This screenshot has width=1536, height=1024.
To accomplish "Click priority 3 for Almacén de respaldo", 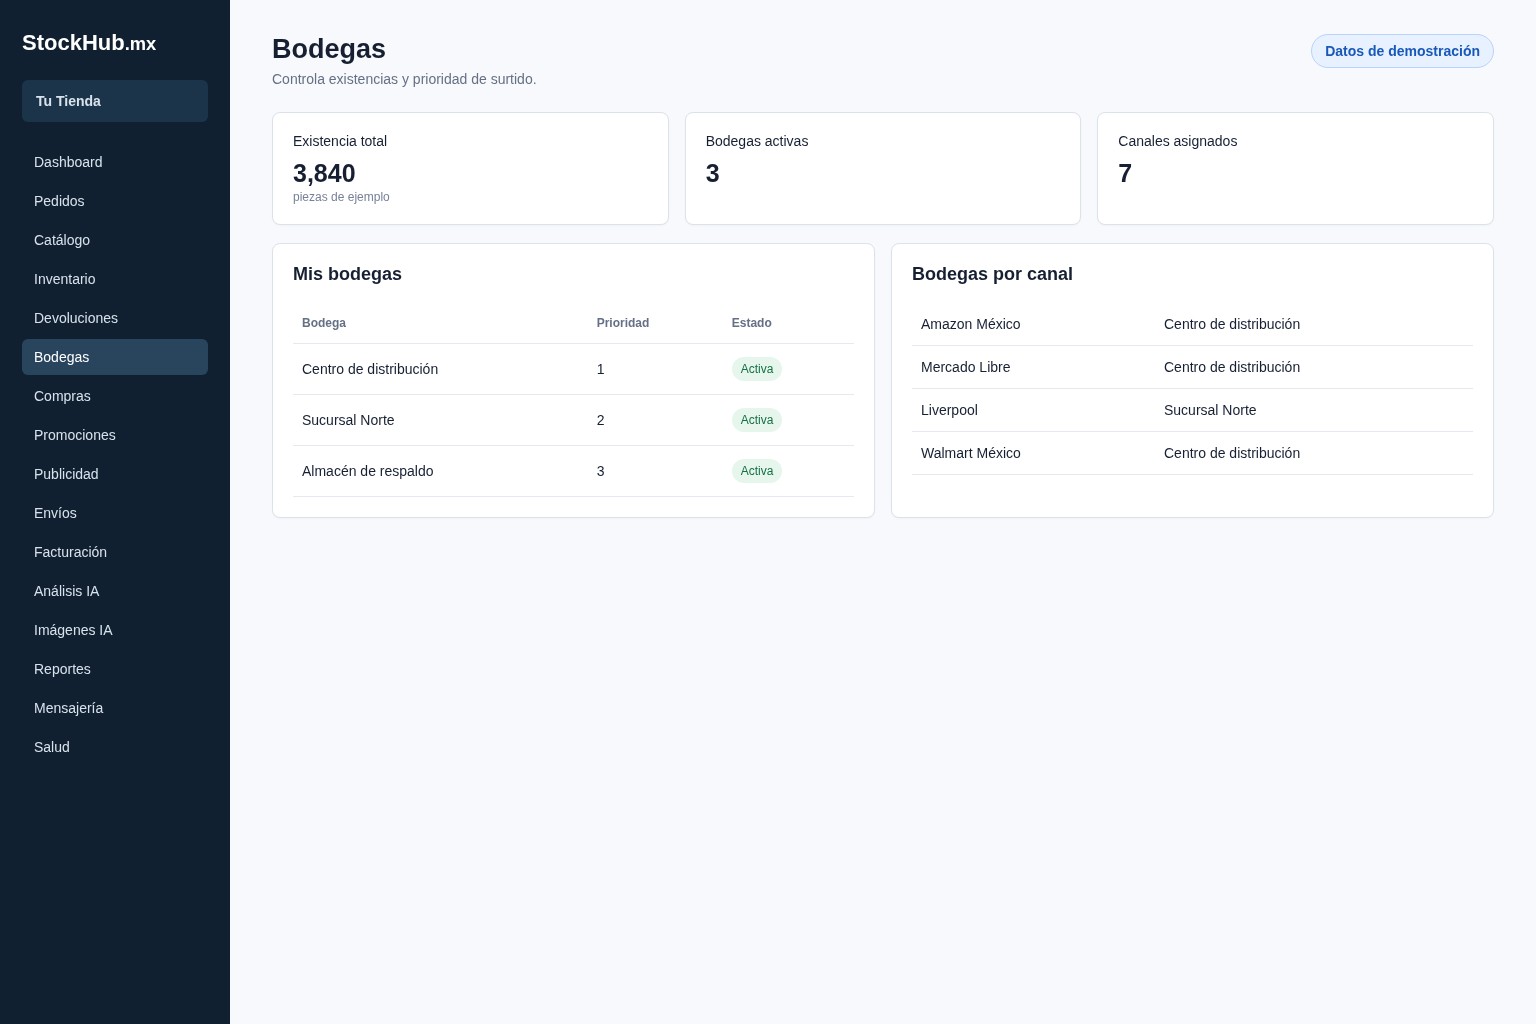I will click(x=601, y=471).
